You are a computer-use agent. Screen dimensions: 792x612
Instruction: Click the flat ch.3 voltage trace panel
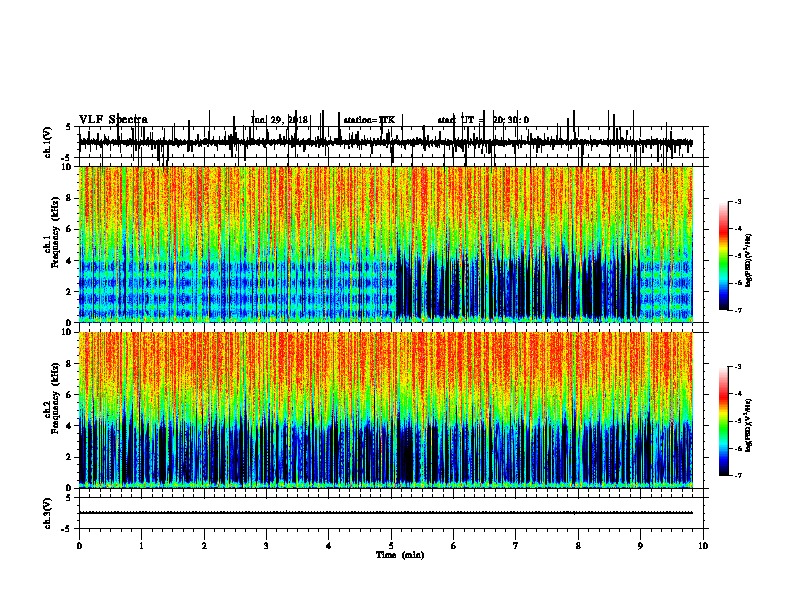tap(391, 513)
